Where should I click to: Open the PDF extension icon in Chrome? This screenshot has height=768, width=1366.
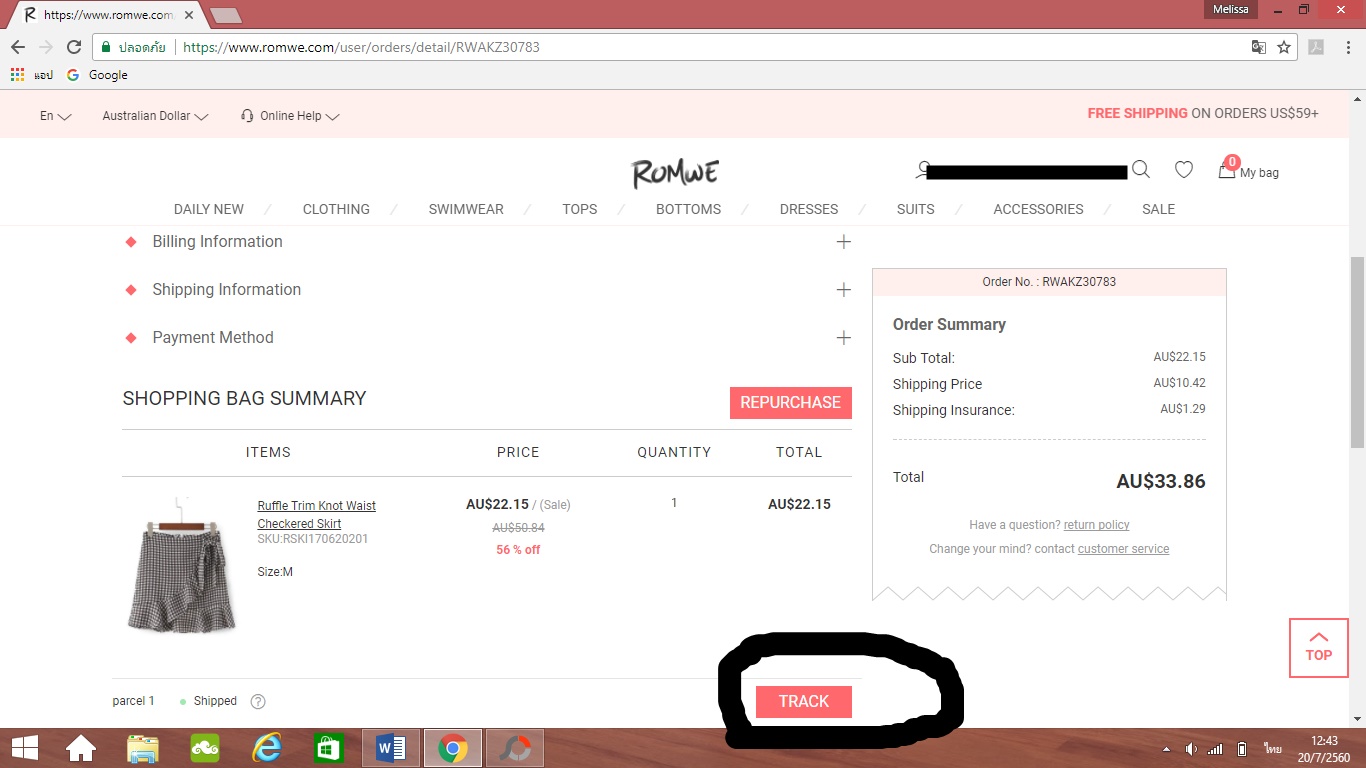point(1317,47)
